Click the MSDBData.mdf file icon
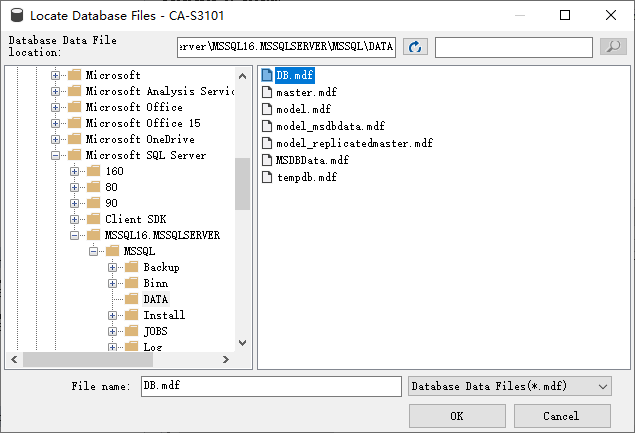Viewport: 635px width, 433px height. (267, 160)
